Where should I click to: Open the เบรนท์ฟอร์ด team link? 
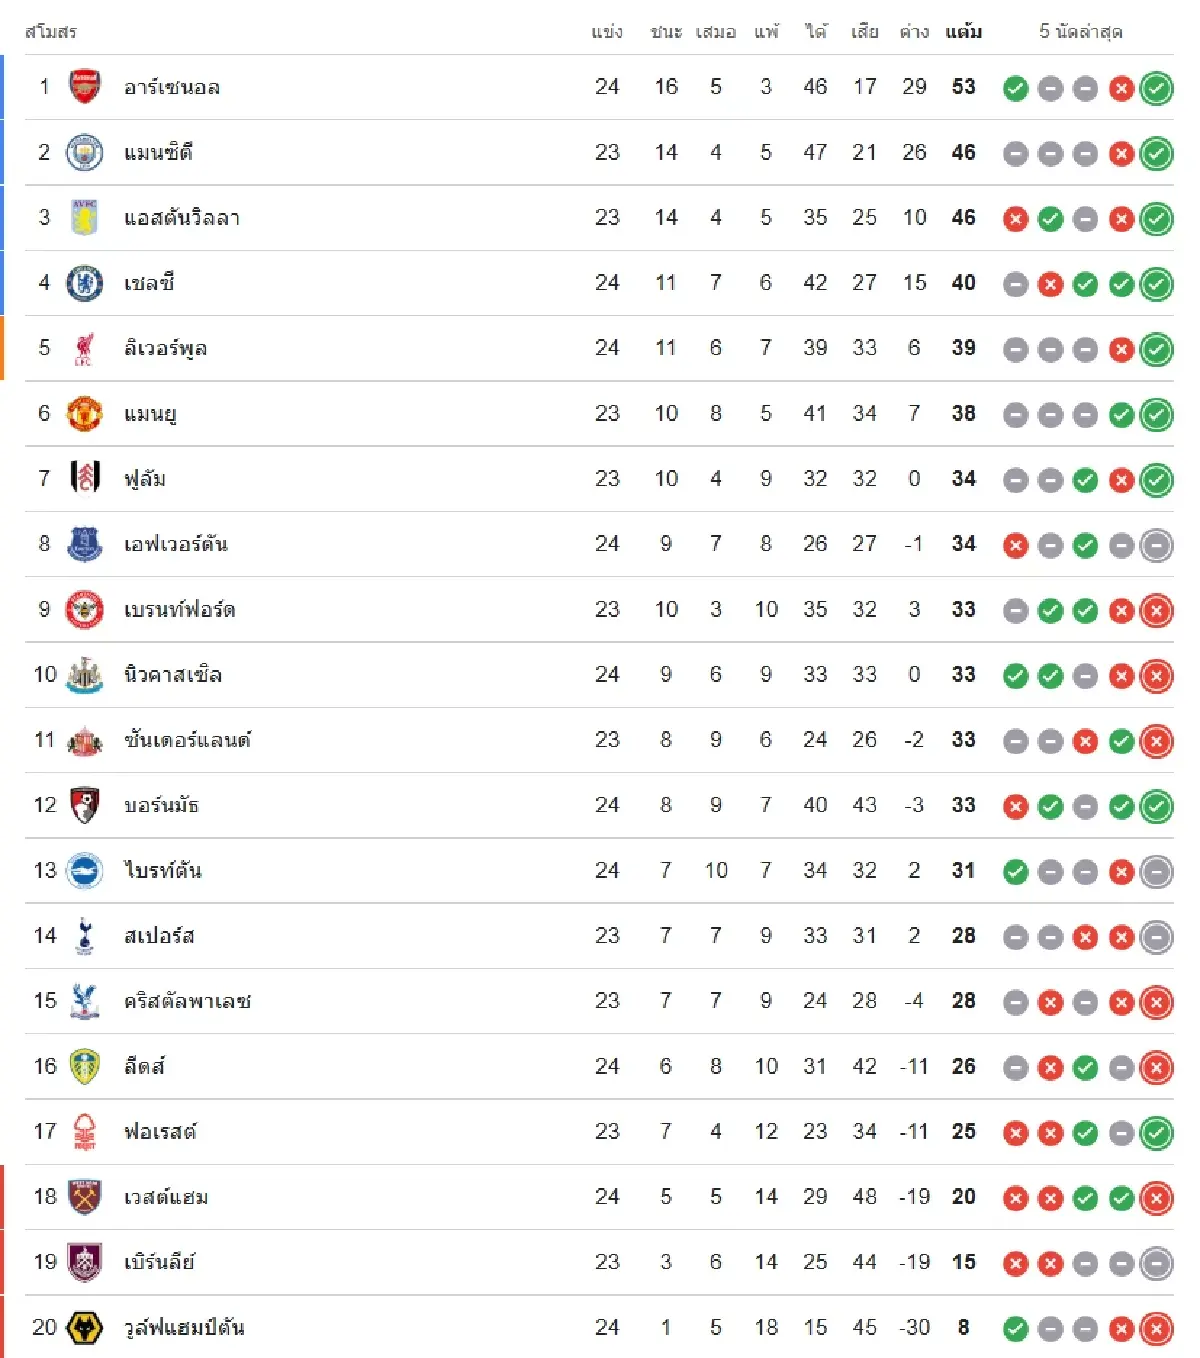[180, 610]
